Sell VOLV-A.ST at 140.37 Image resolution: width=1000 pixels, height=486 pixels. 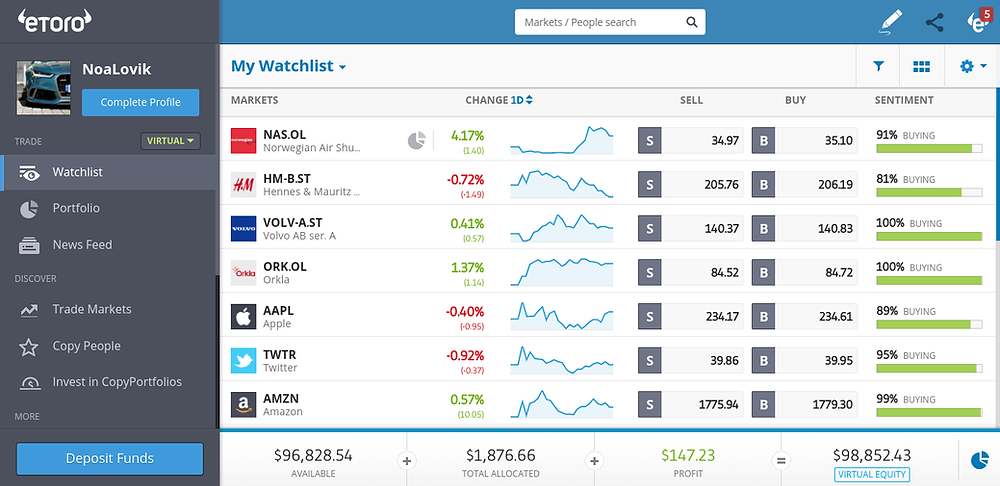(x=691, y=228)
